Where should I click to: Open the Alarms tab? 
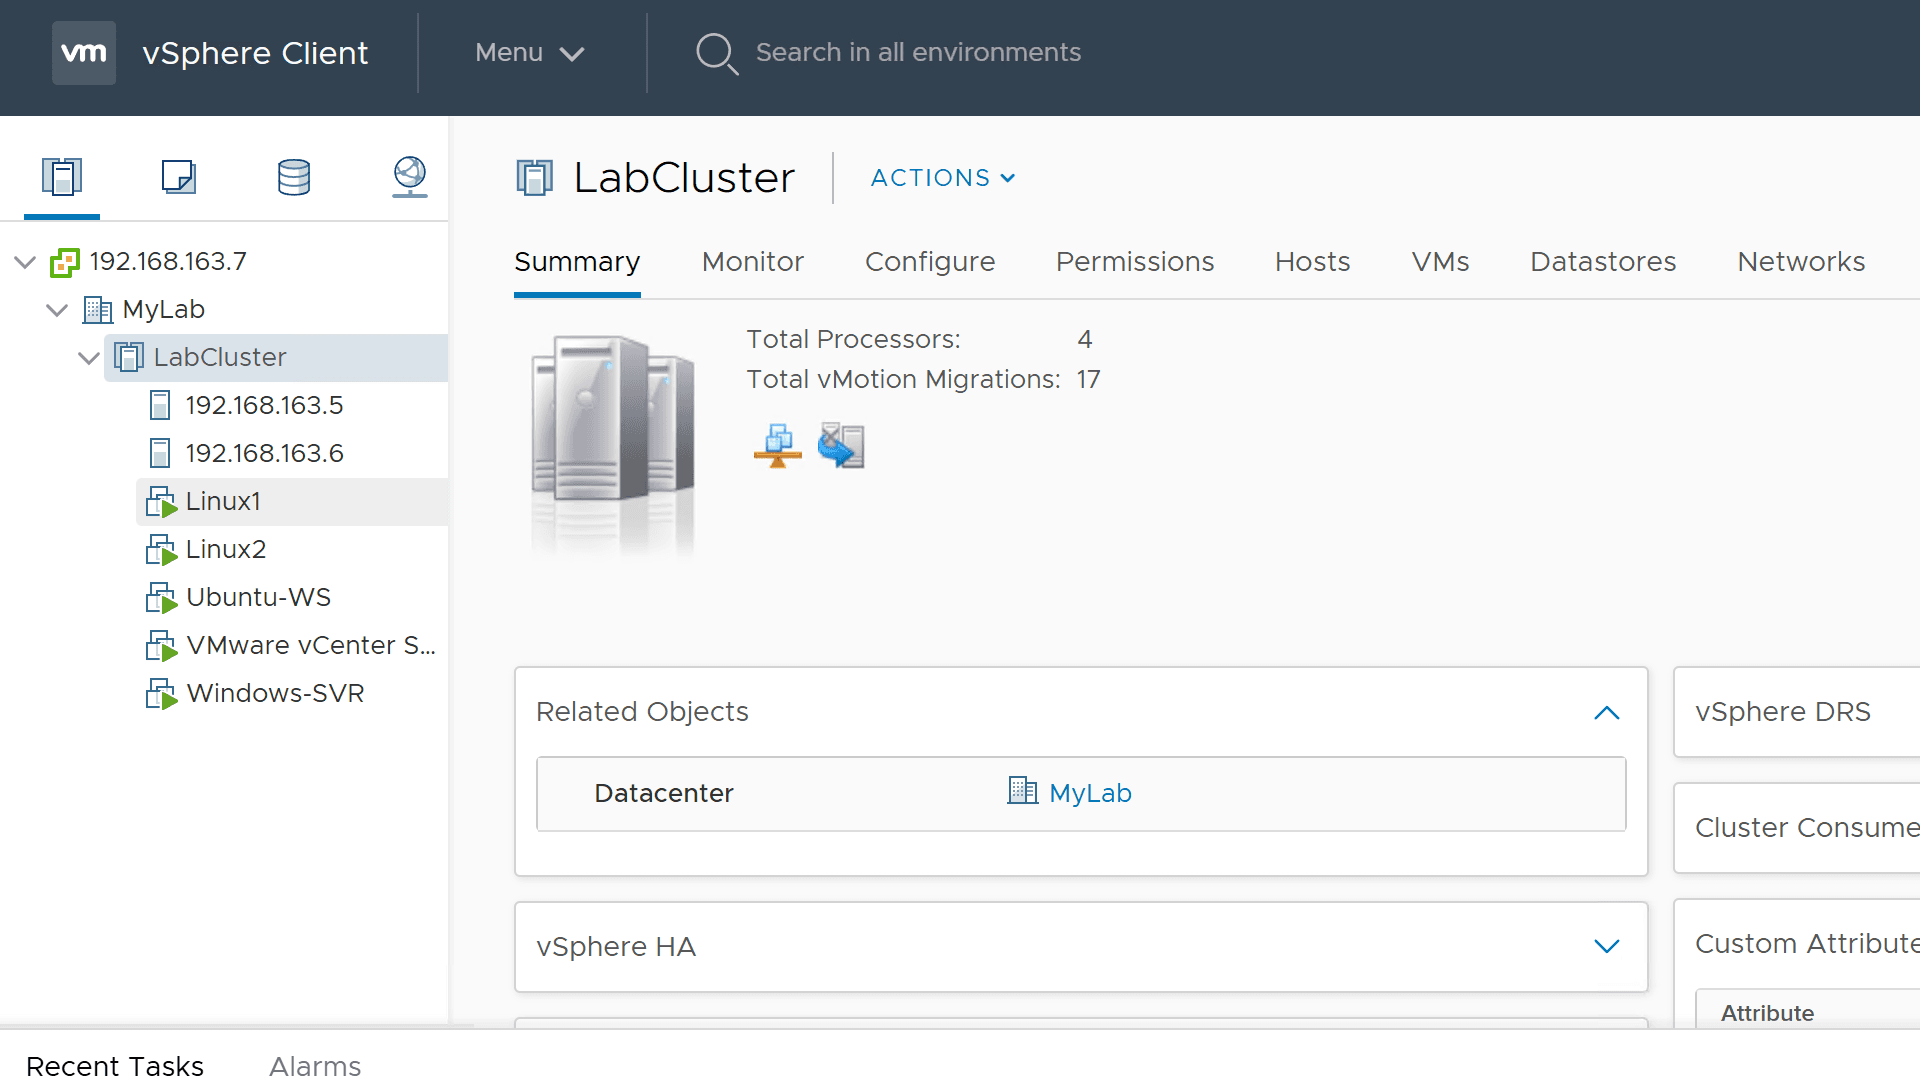click(x=315, y=1066)
